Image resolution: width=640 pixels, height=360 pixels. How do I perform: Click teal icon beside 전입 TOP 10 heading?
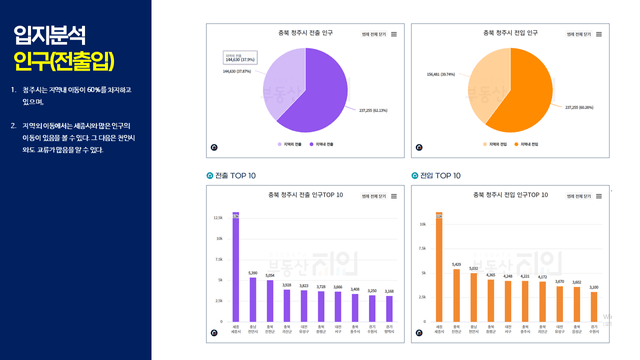click(x=415, y=176)
